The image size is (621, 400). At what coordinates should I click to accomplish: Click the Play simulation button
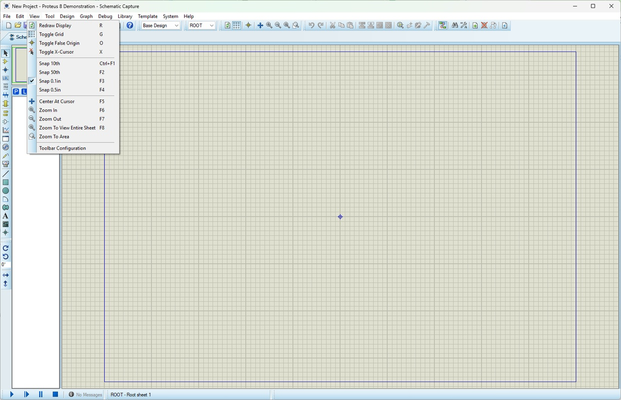pyautogui.click(x=13, y=395)
